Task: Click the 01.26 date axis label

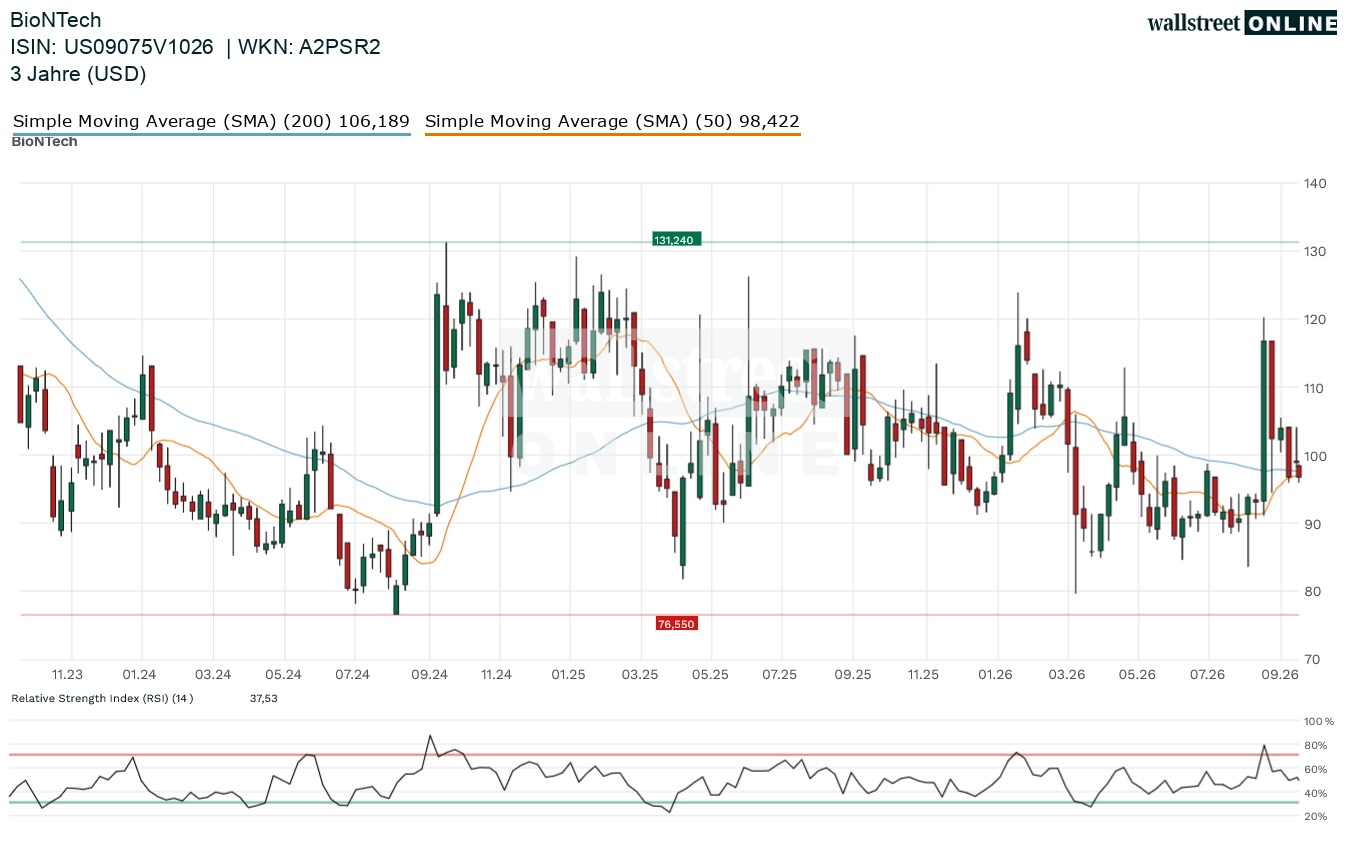Action: click(x=996, y=675)
